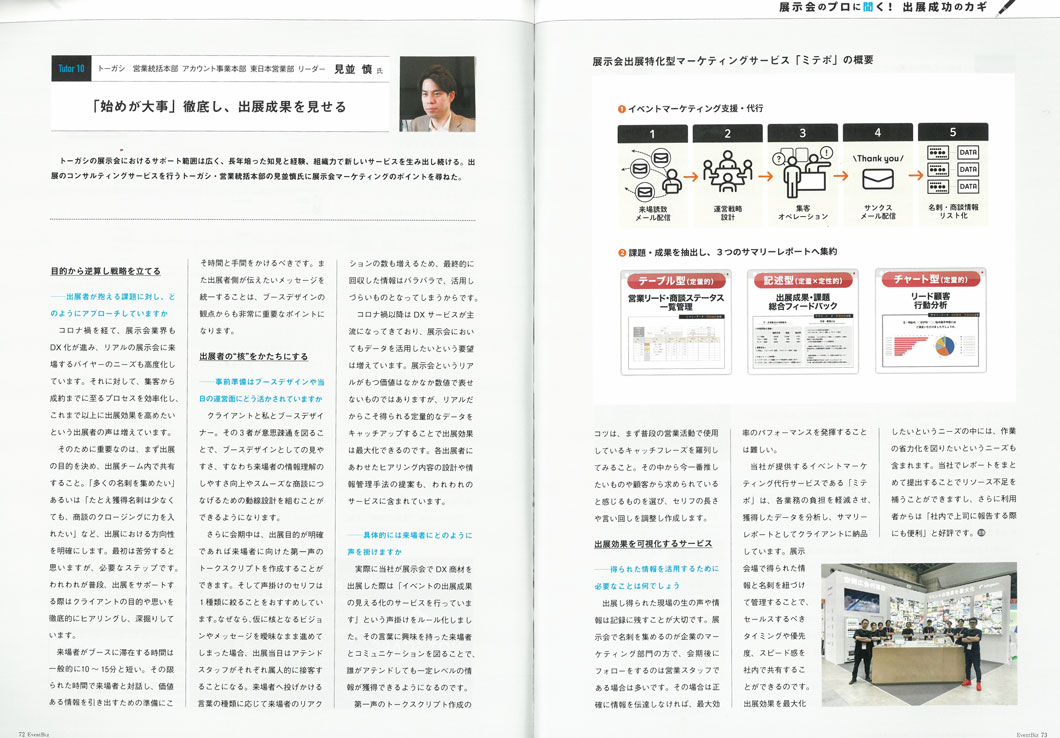Open the portrait photo of the interviewee
Image resolution: width=1060 pixels, height=738 pixels.
coord(437,94)
